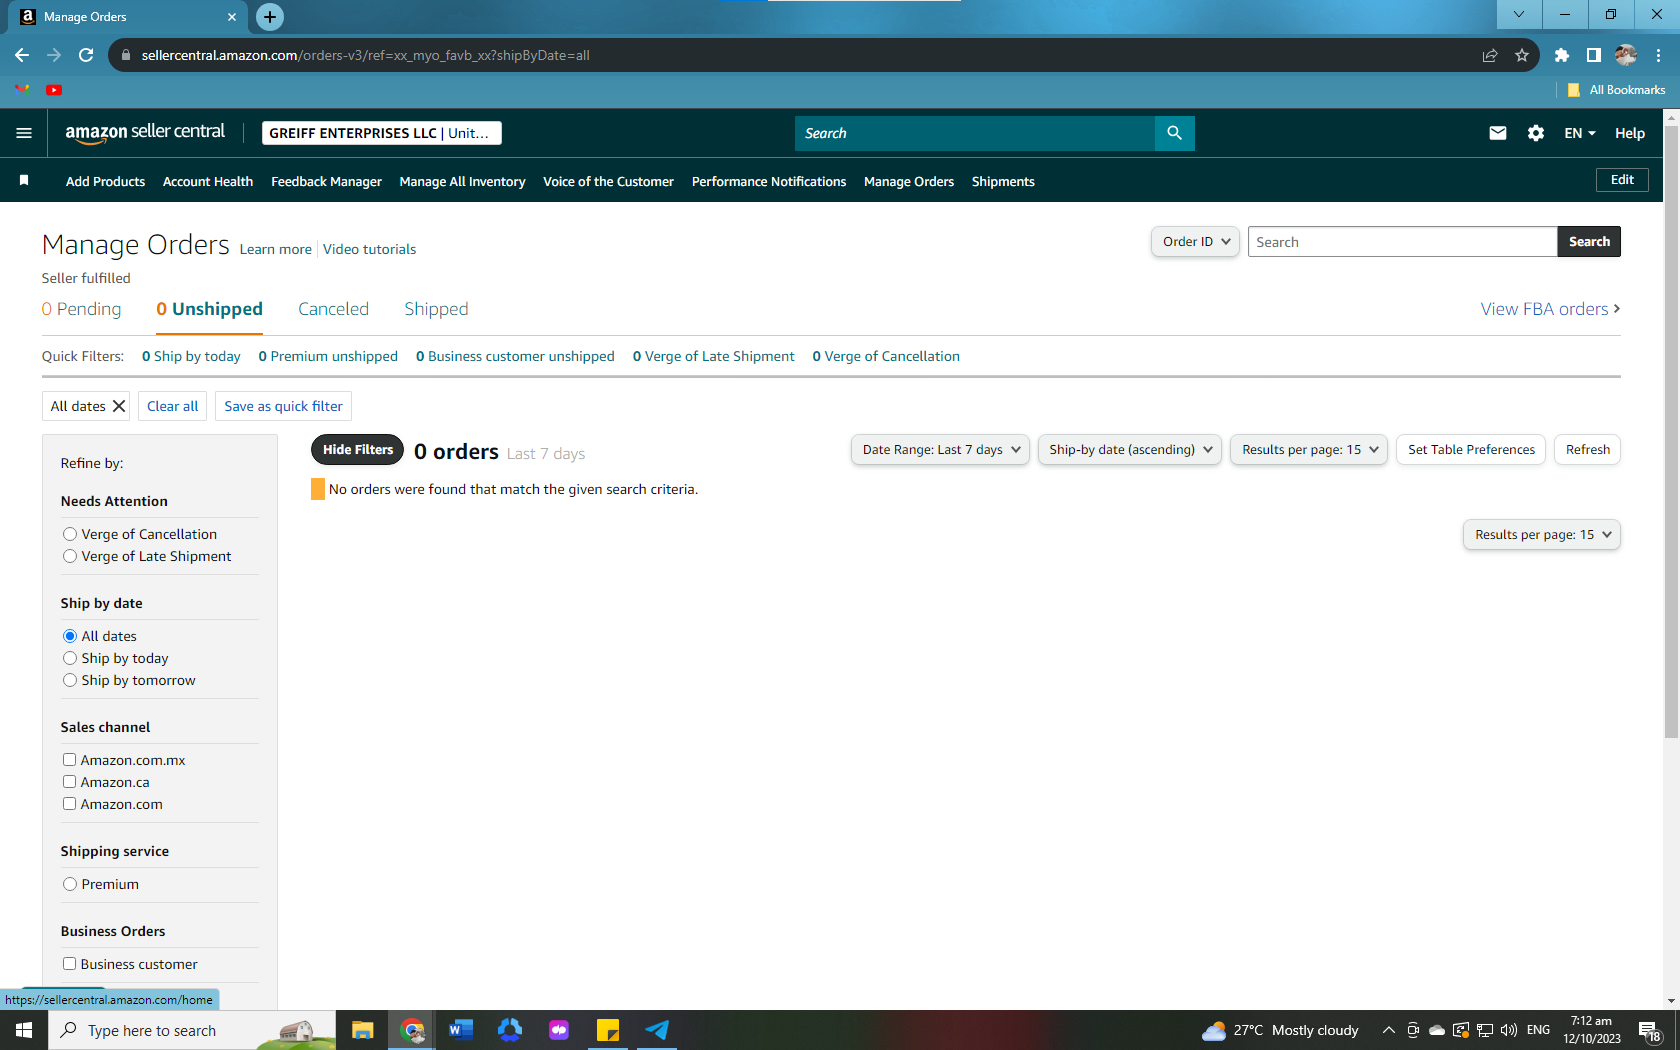Image resolution: width=1680 pixels, height=1050 pixels.
Task: Reload the current page
Action: 86,55
